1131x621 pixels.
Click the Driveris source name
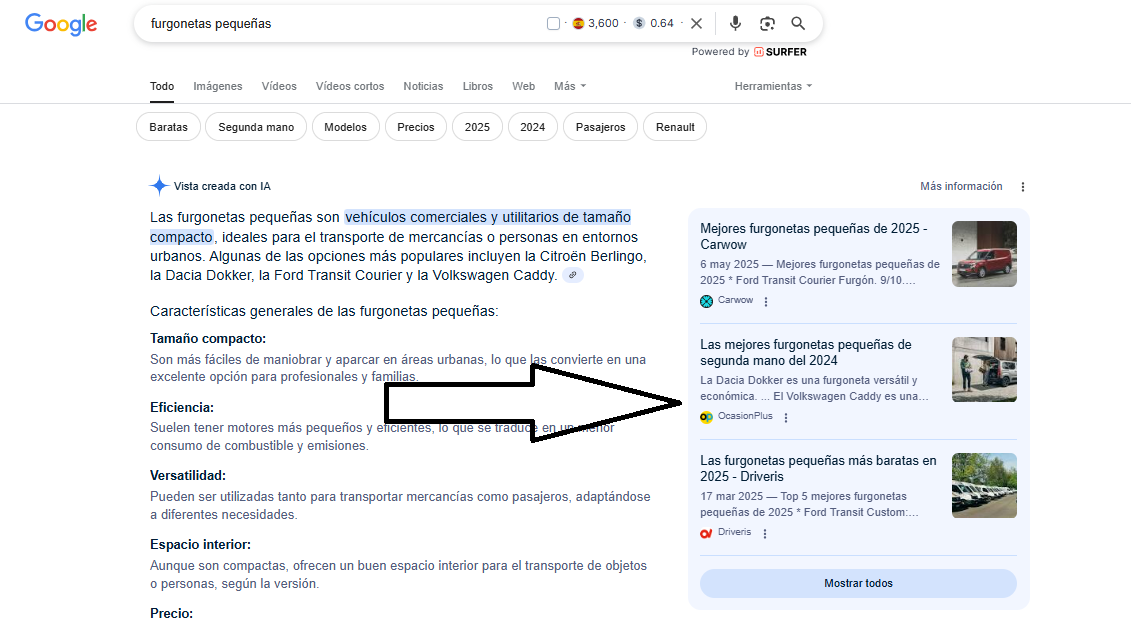point(734,532)
